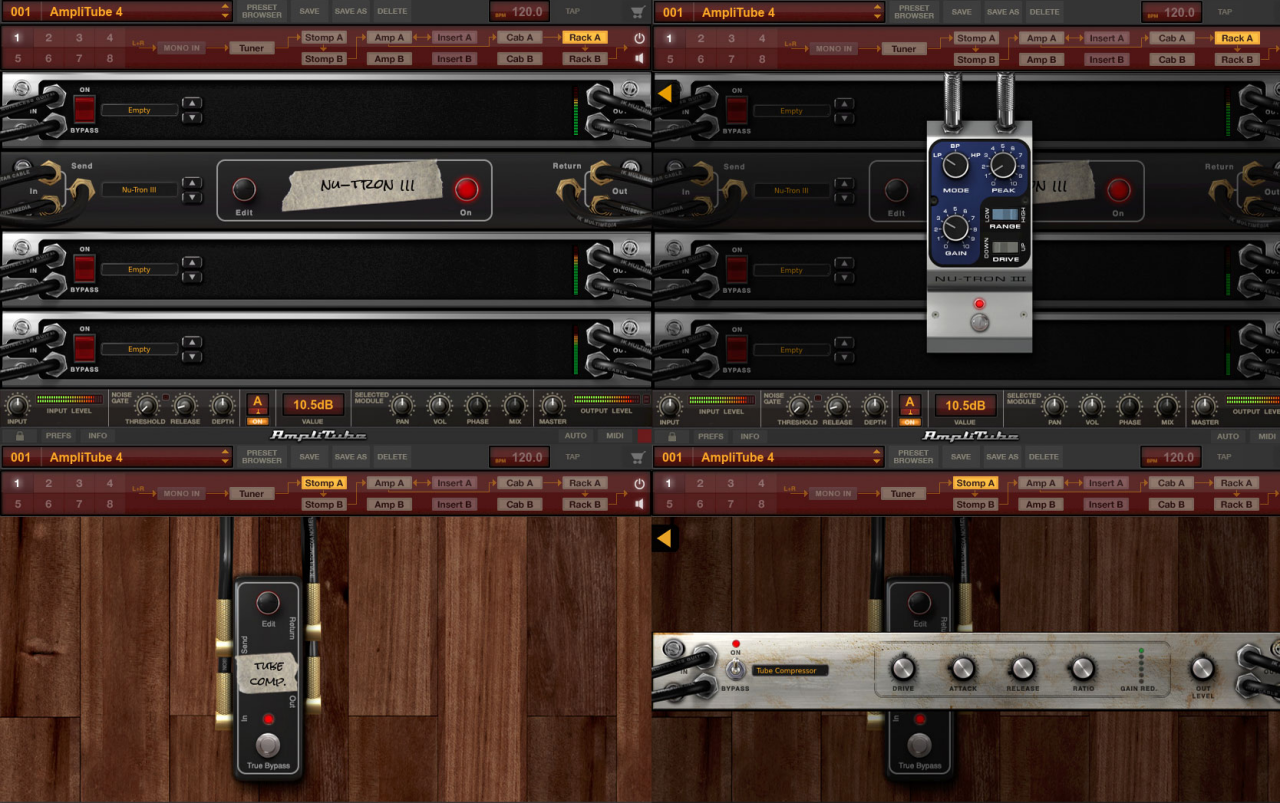Adjust the RATIO knob on the Tube Compressor

coord(1083,667)
